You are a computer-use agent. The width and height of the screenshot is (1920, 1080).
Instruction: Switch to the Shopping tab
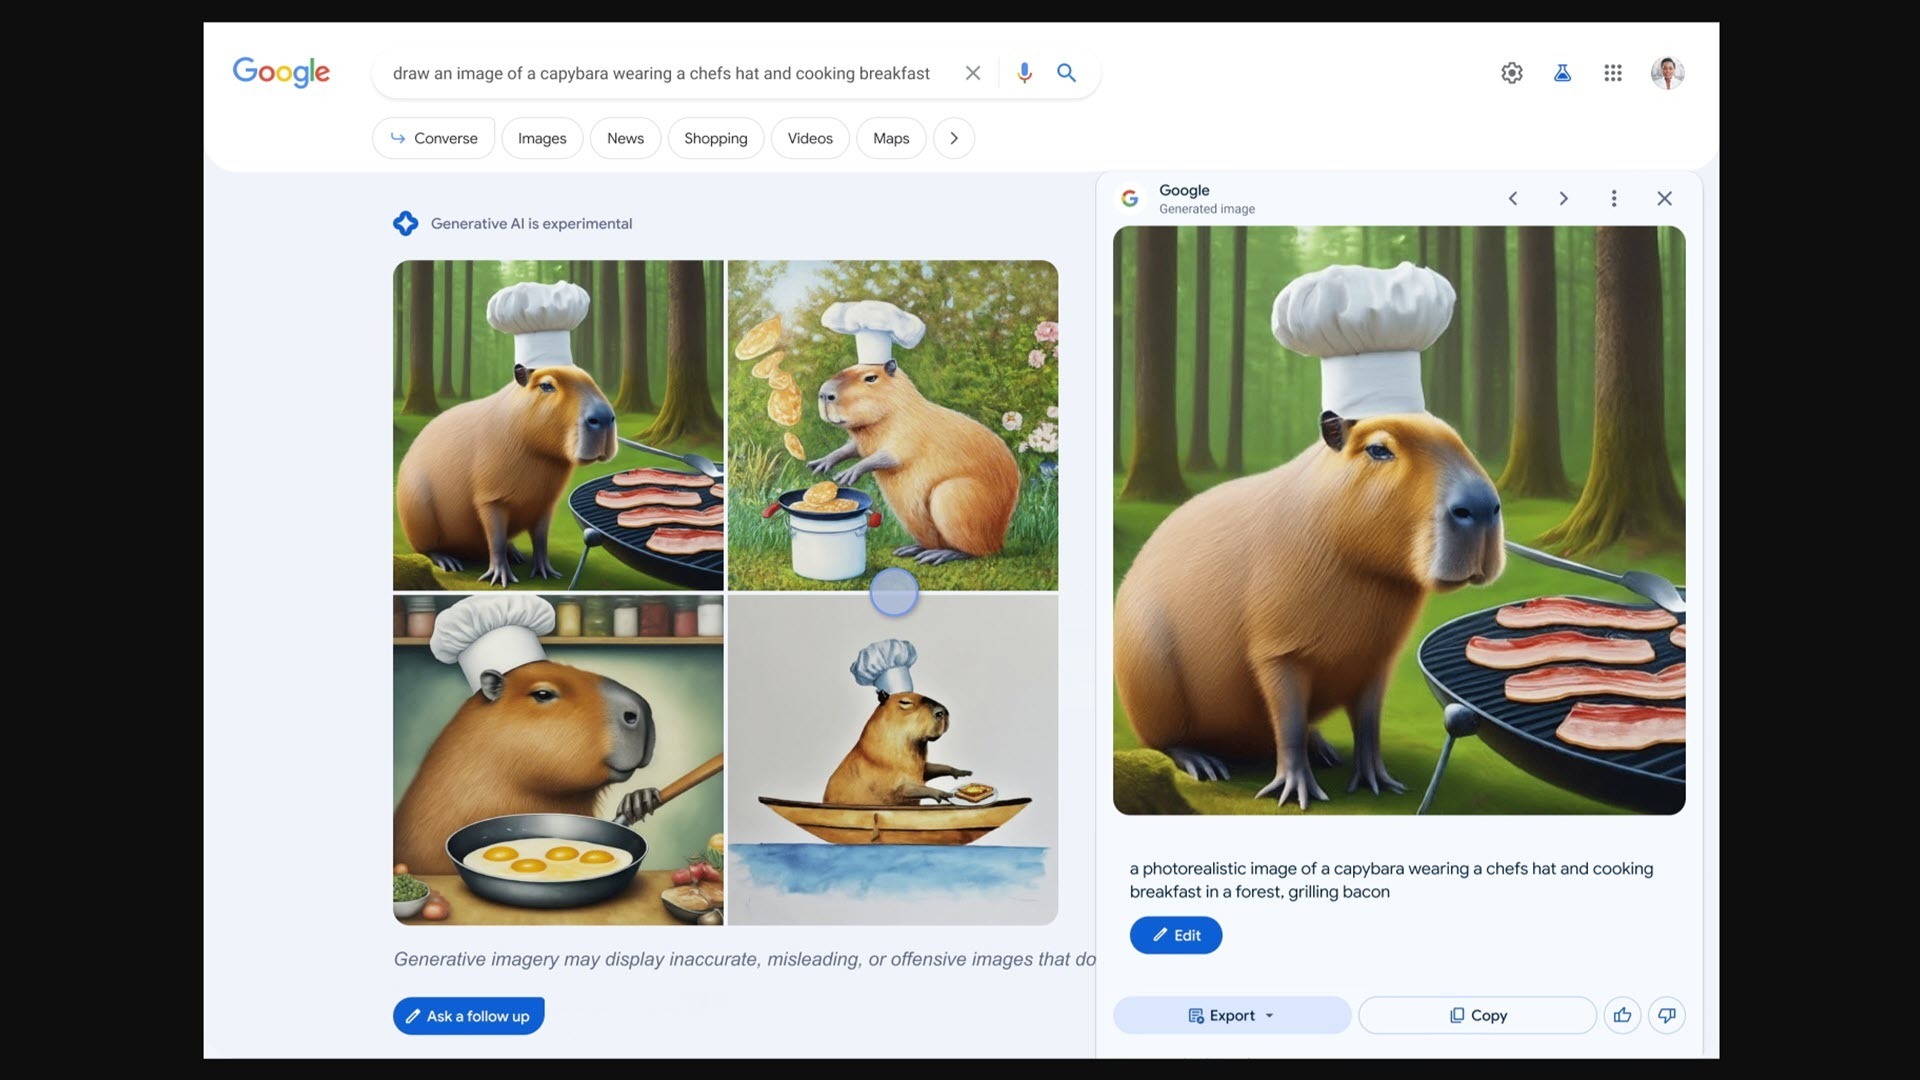715,138
